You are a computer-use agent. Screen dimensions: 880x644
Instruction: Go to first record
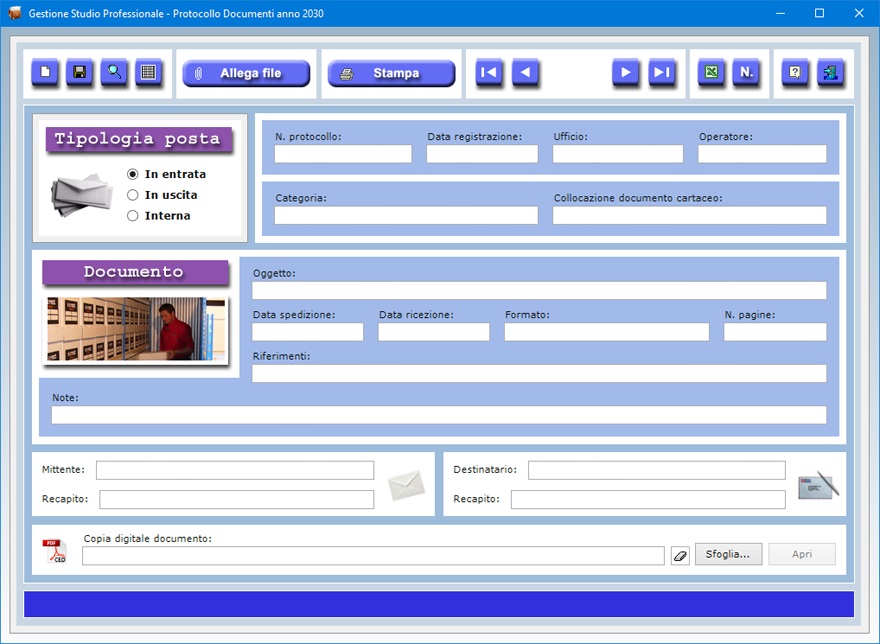click(489, 72)
